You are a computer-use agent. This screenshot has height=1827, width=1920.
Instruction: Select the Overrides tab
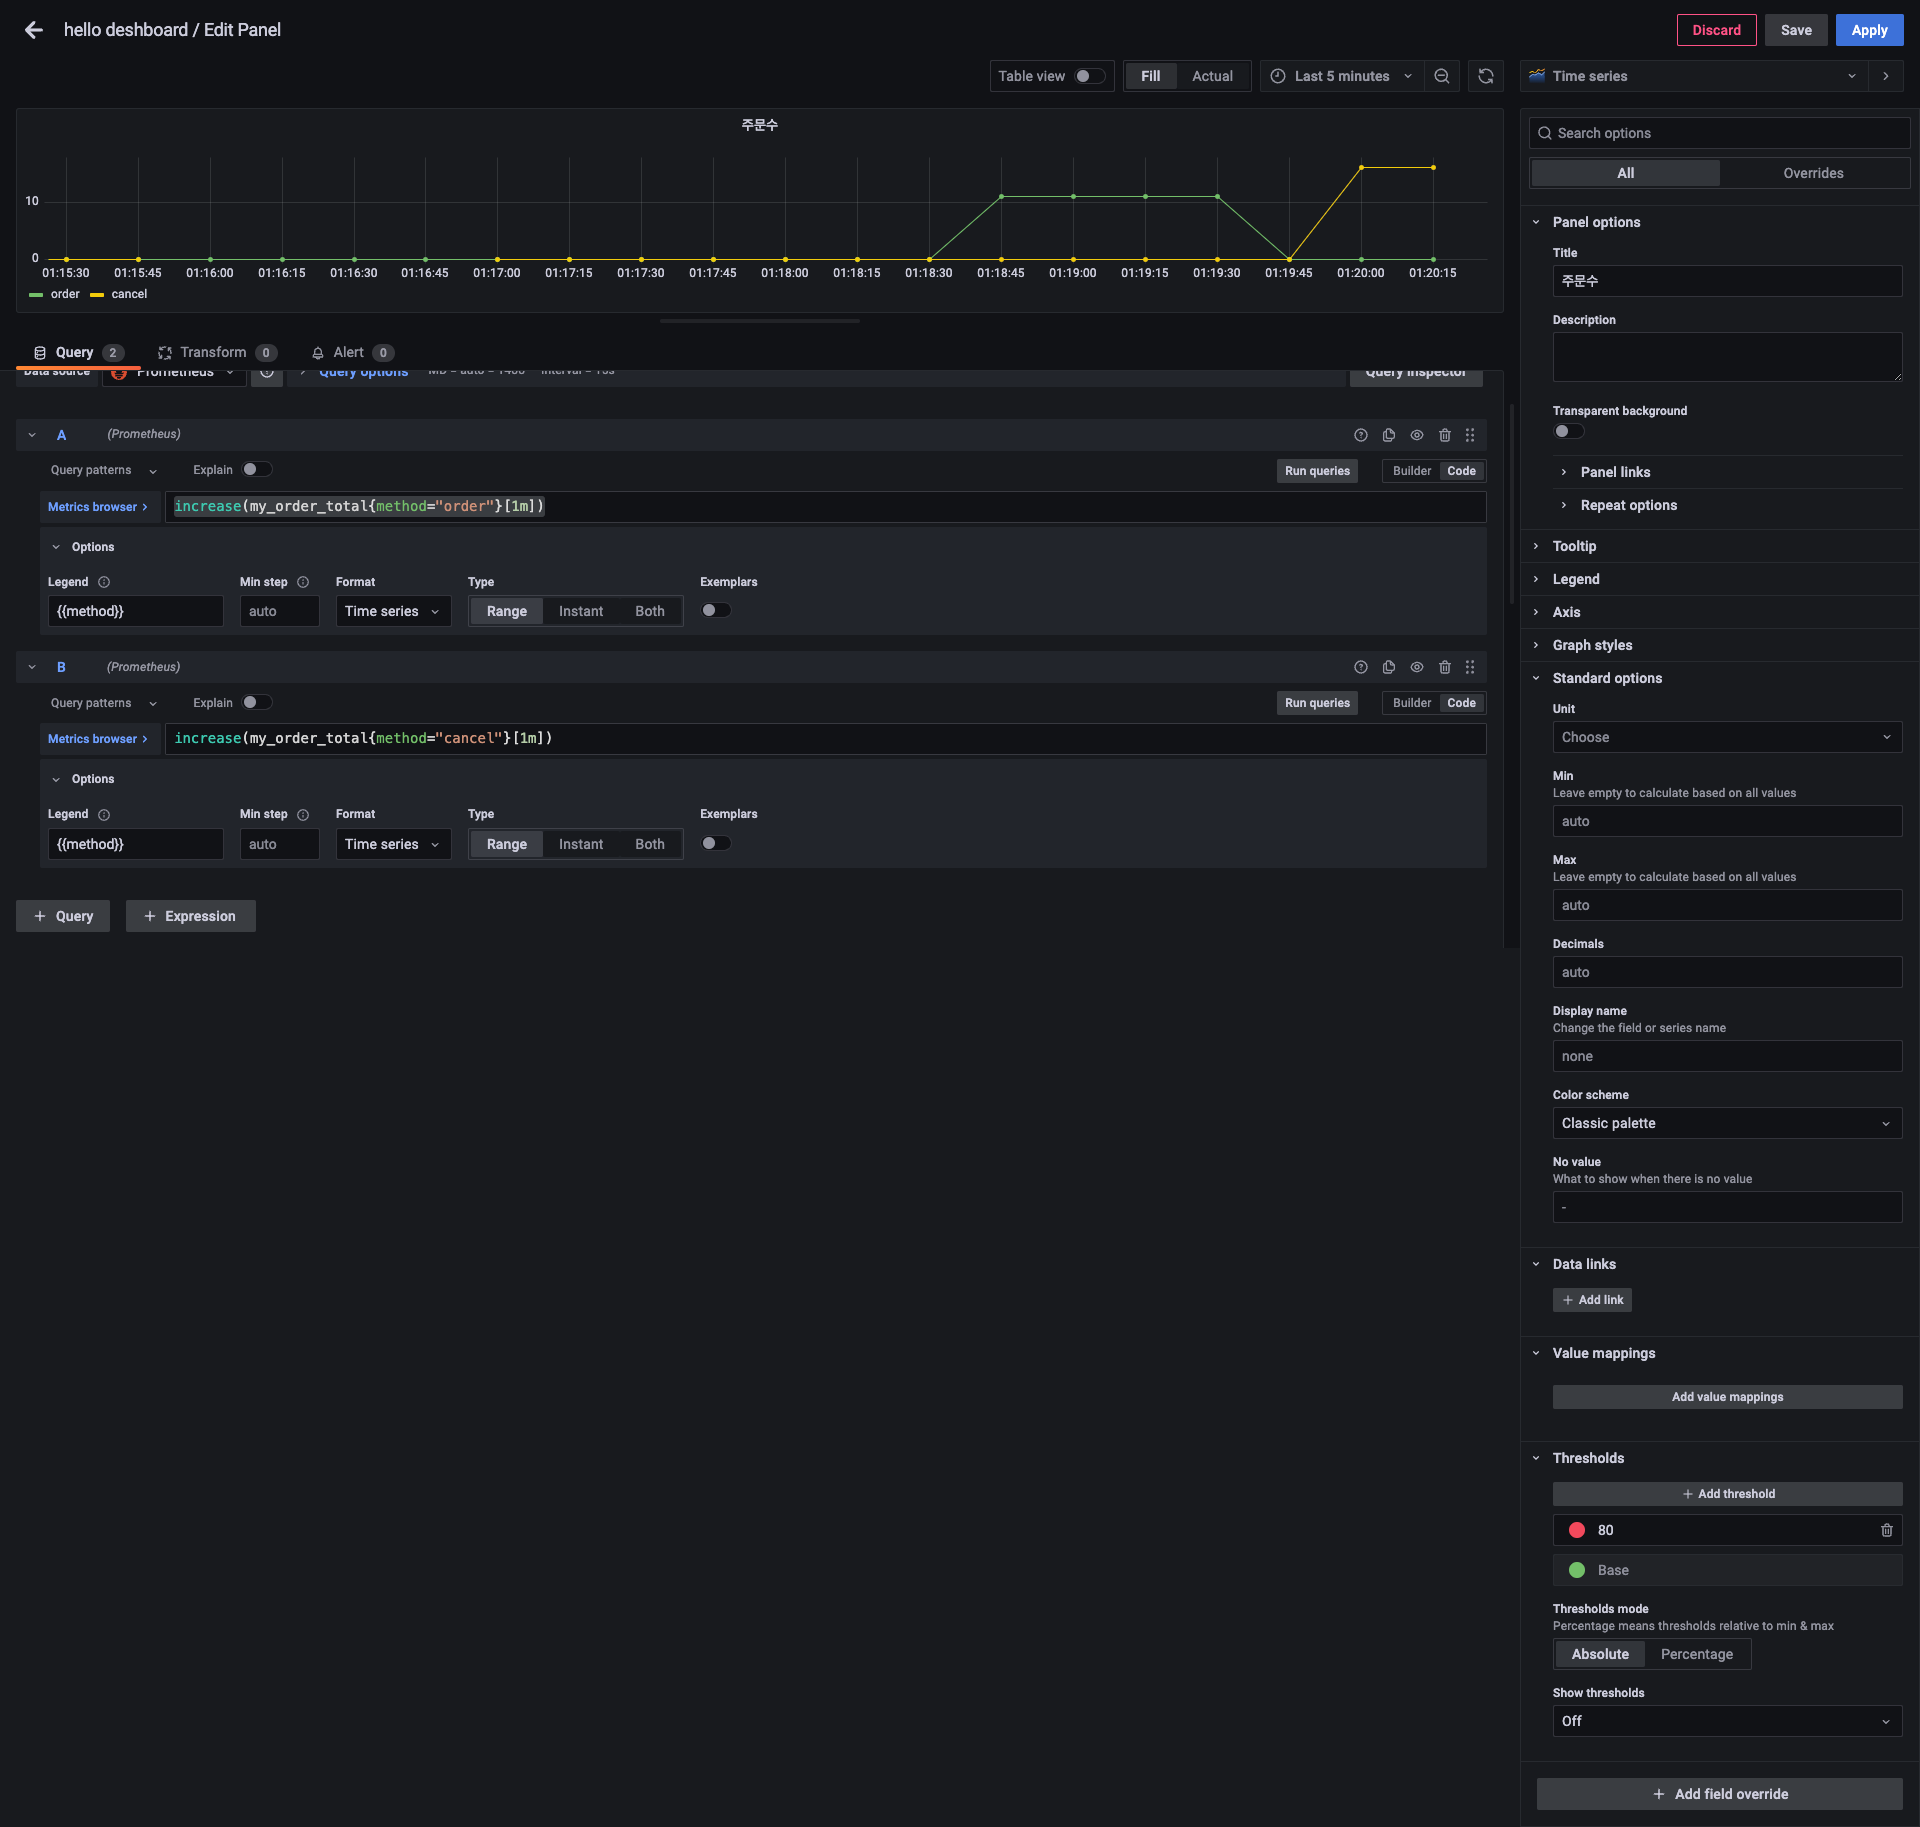(x=1812, y=173)
